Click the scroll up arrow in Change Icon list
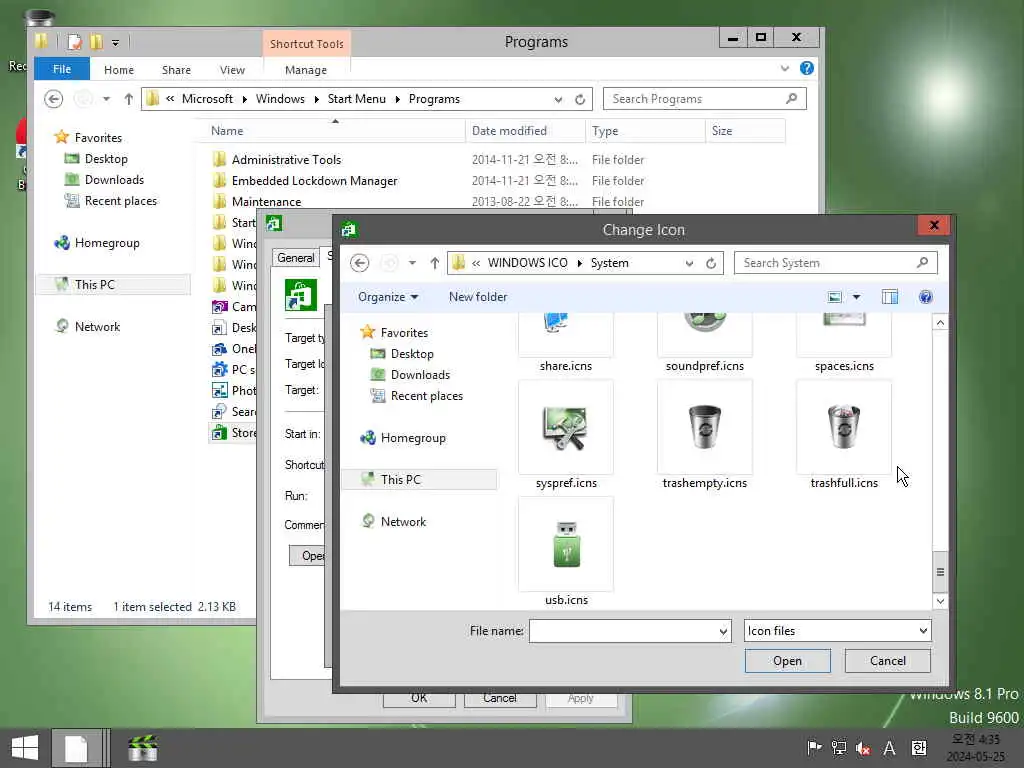 [x=940, y=323]
